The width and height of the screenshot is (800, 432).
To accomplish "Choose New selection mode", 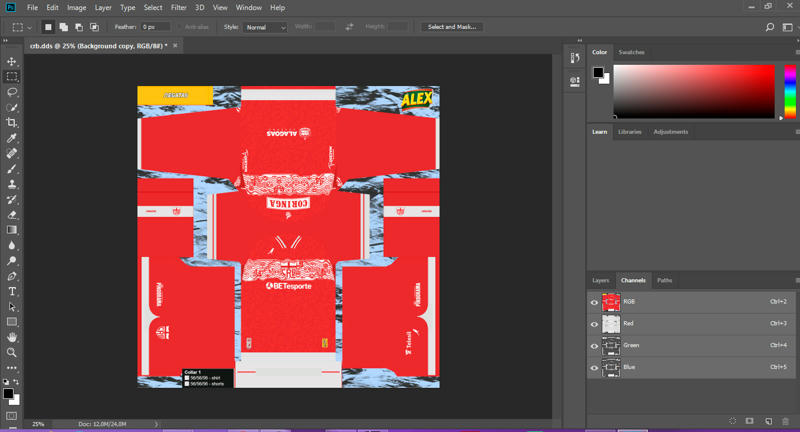I will click(48, 27).
